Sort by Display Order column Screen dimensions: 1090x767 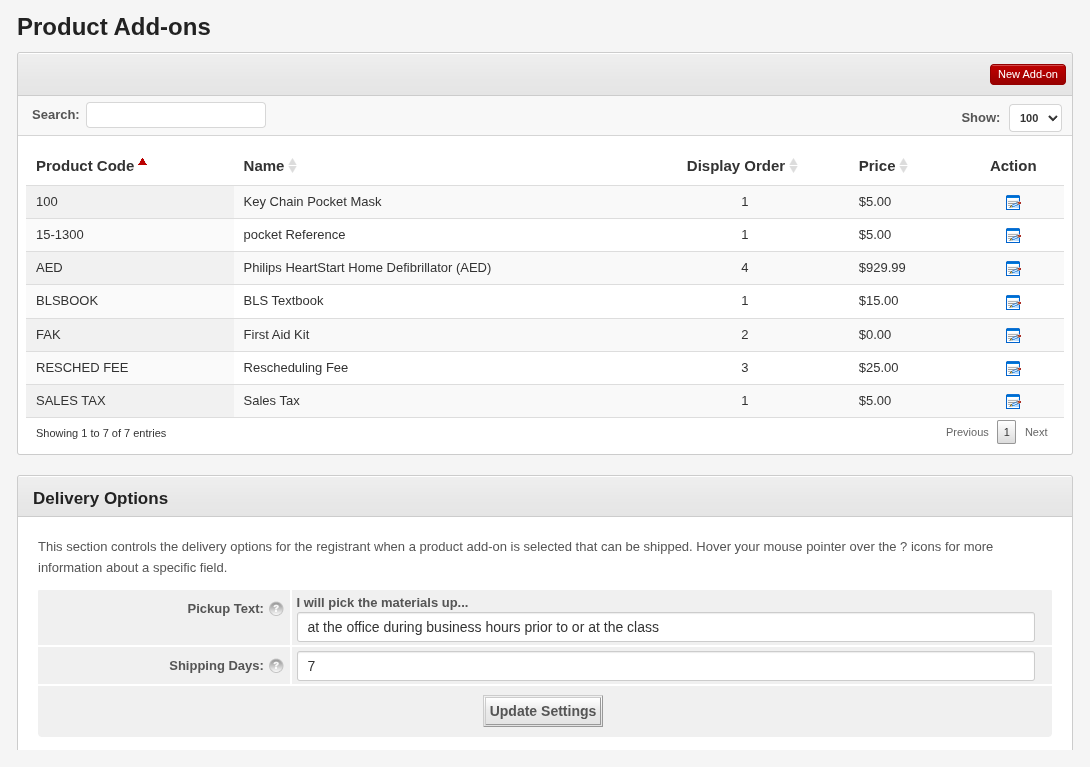click(x=736, y=166)
